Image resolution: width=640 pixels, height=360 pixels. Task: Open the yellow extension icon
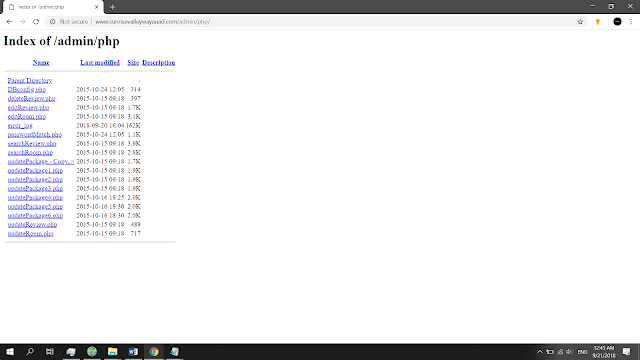click(598, 22)
